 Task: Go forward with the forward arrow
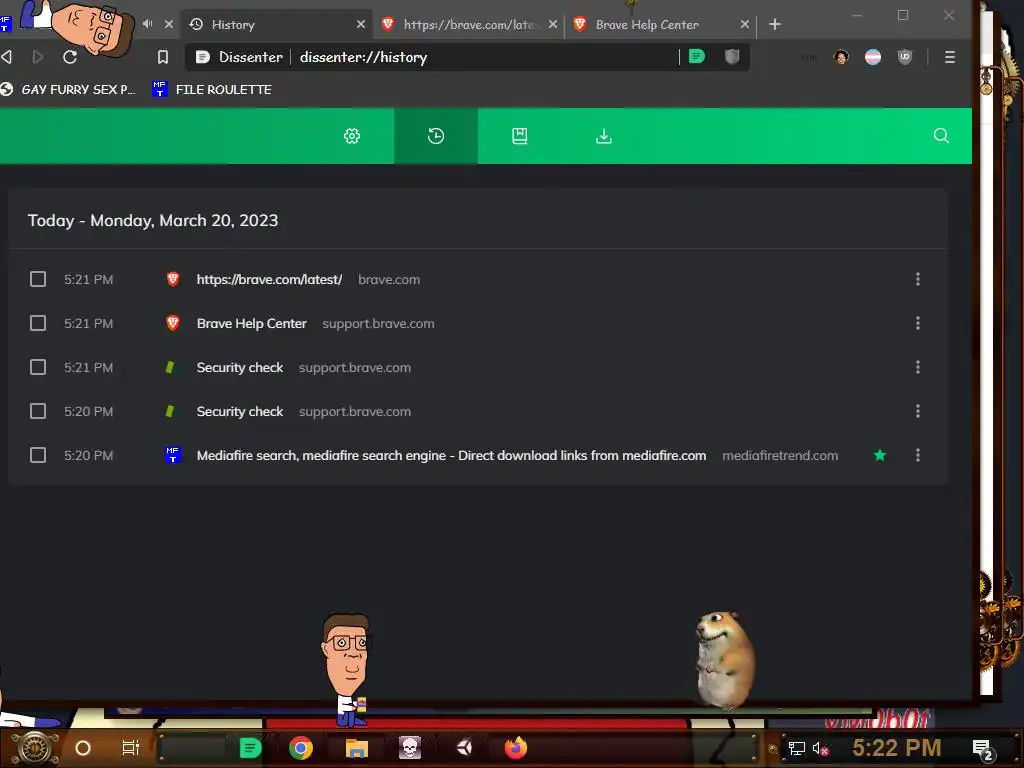point(38,57)
